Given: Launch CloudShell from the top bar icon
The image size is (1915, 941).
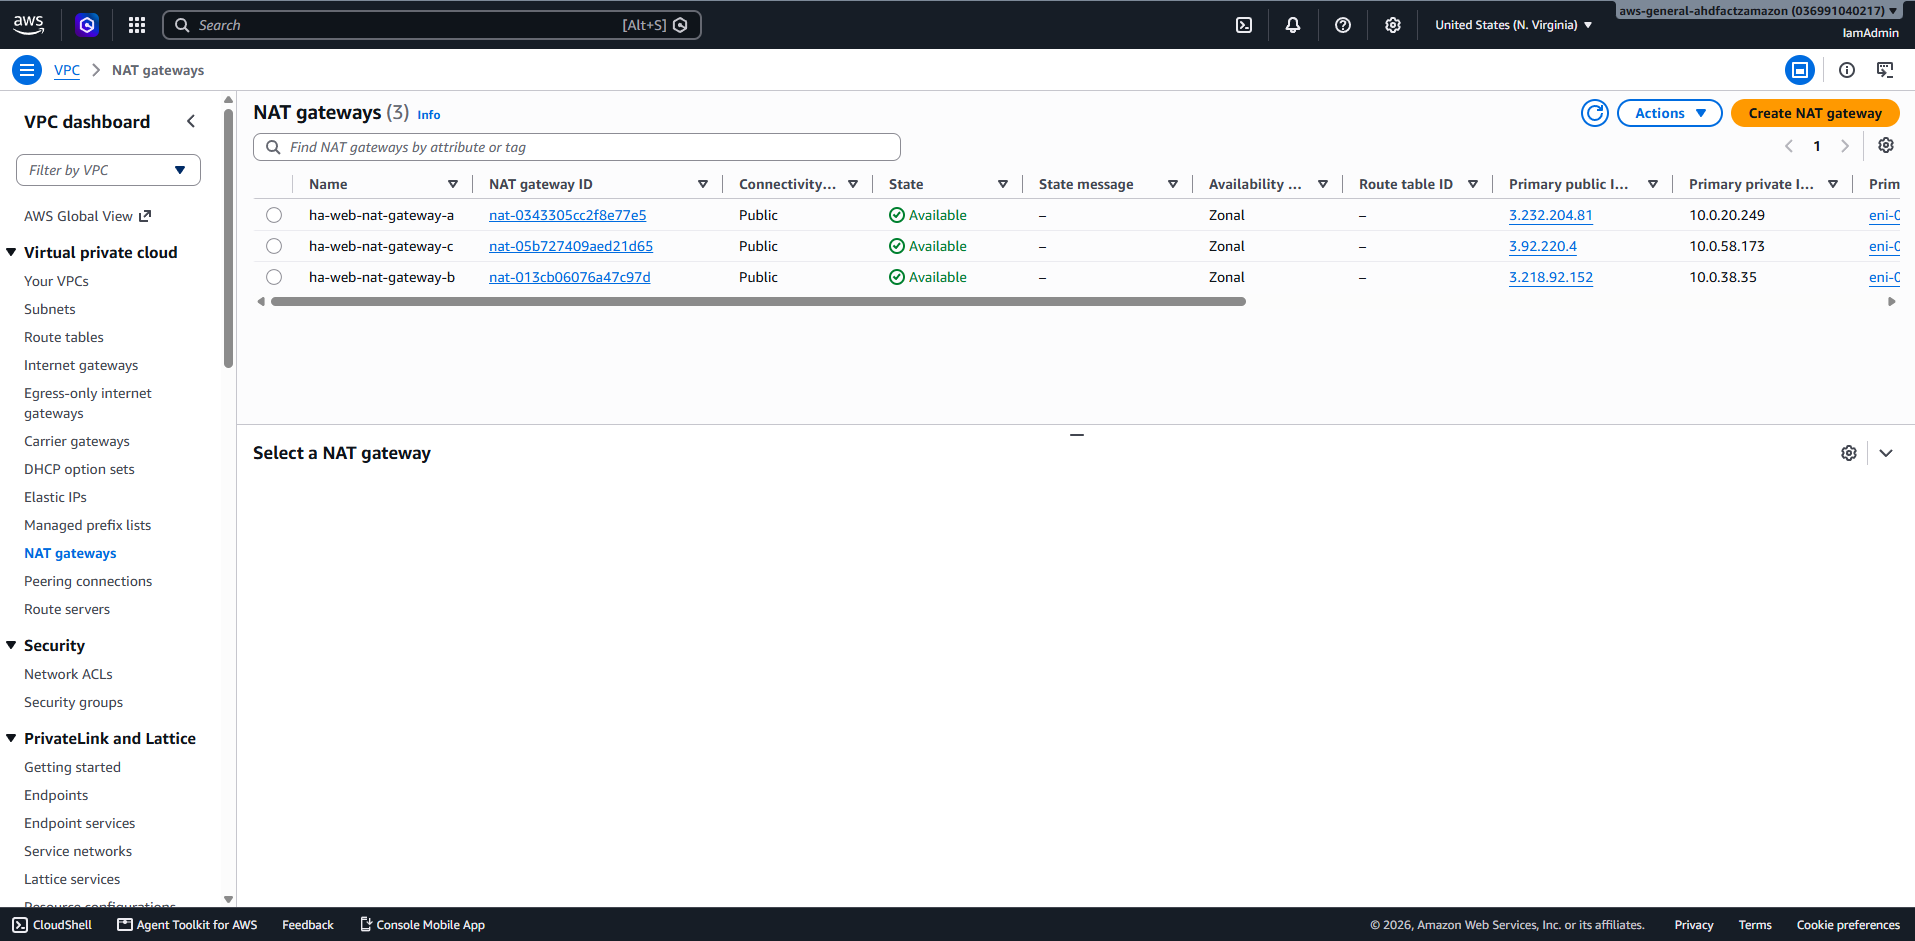Looking at the screenshot, I should click(1244, 25).
